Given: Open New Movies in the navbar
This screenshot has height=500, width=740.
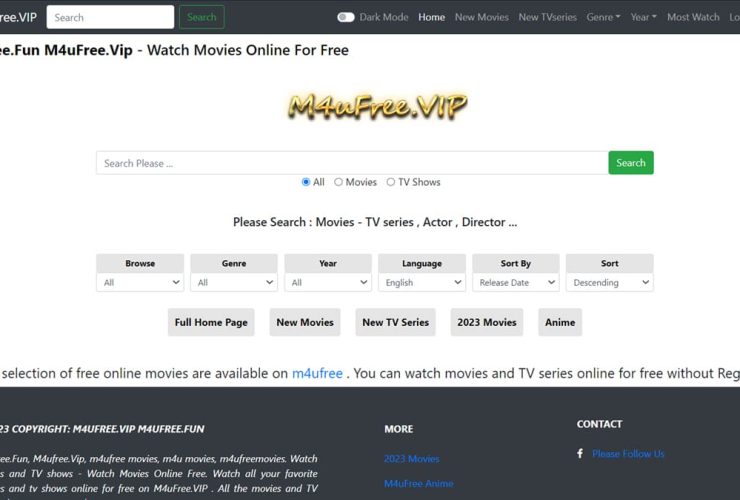Looking at the screenshot, I should coord(482,17).
